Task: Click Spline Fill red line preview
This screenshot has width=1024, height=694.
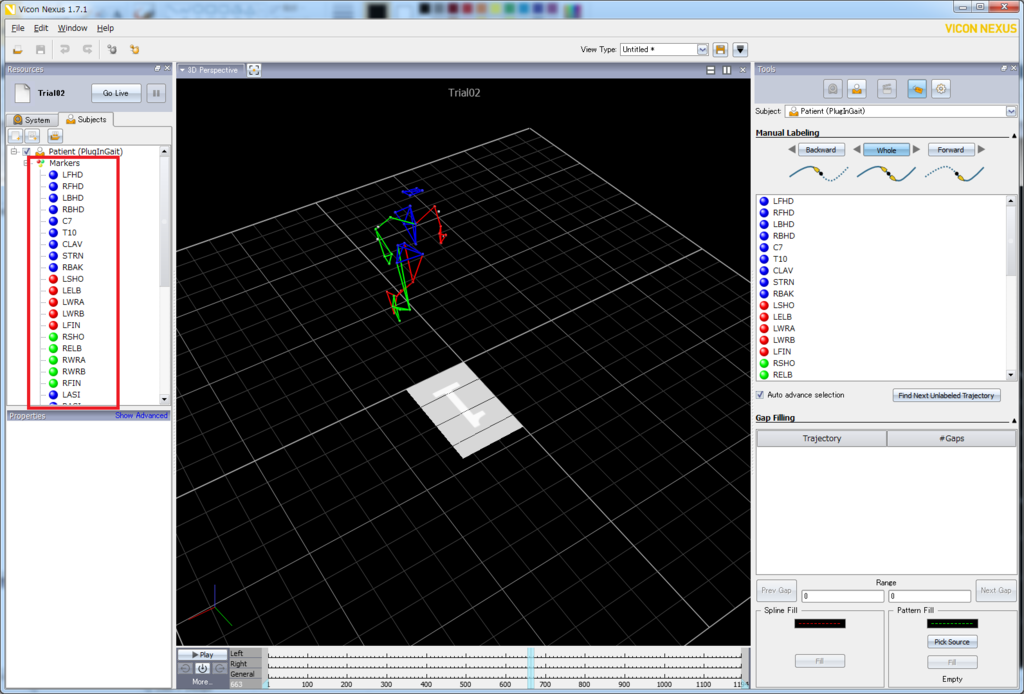Action: 820,623
